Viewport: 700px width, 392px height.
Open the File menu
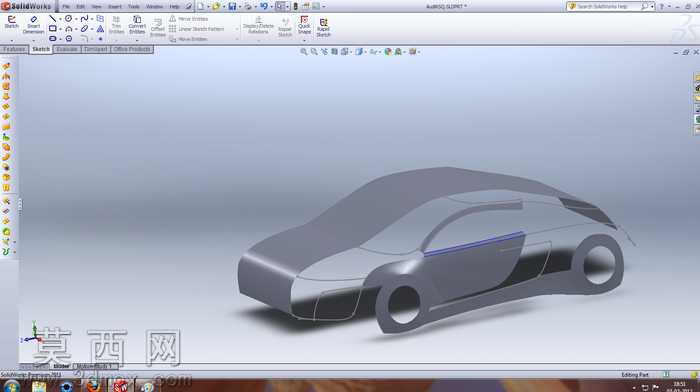click(66, 7)
